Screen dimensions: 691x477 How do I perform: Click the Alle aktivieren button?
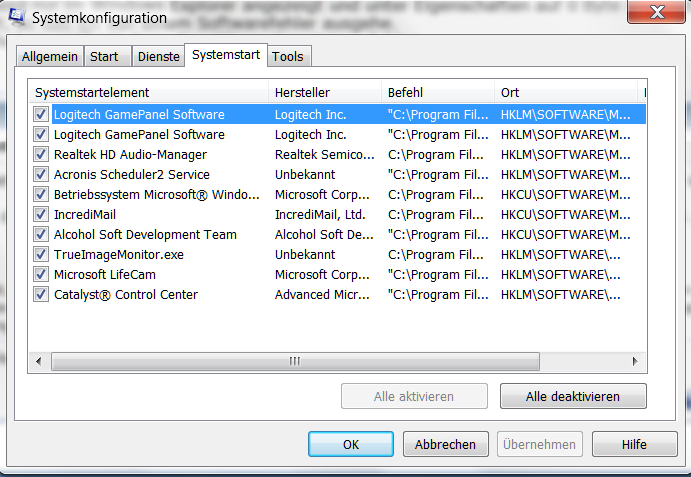[414, 396]
